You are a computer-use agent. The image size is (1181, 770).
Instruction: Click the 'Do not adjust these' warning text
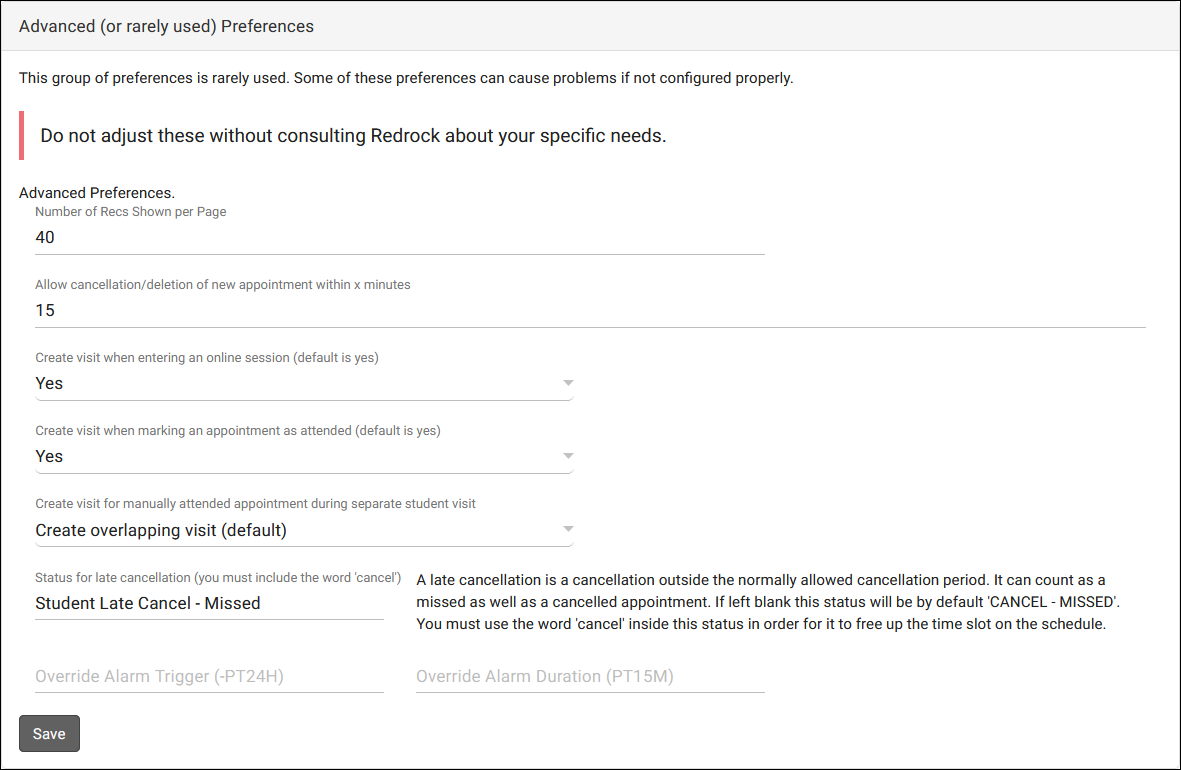pos(353,136)
